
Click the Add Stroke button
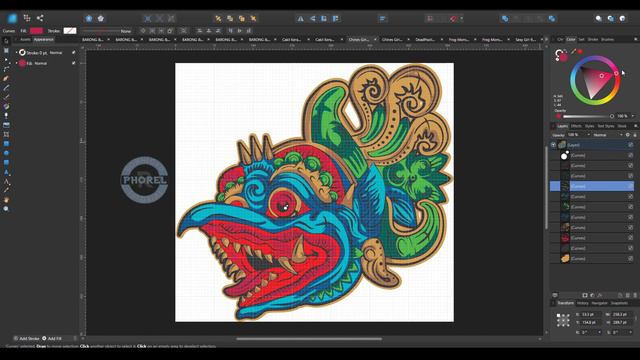click(x=26, y=338)
